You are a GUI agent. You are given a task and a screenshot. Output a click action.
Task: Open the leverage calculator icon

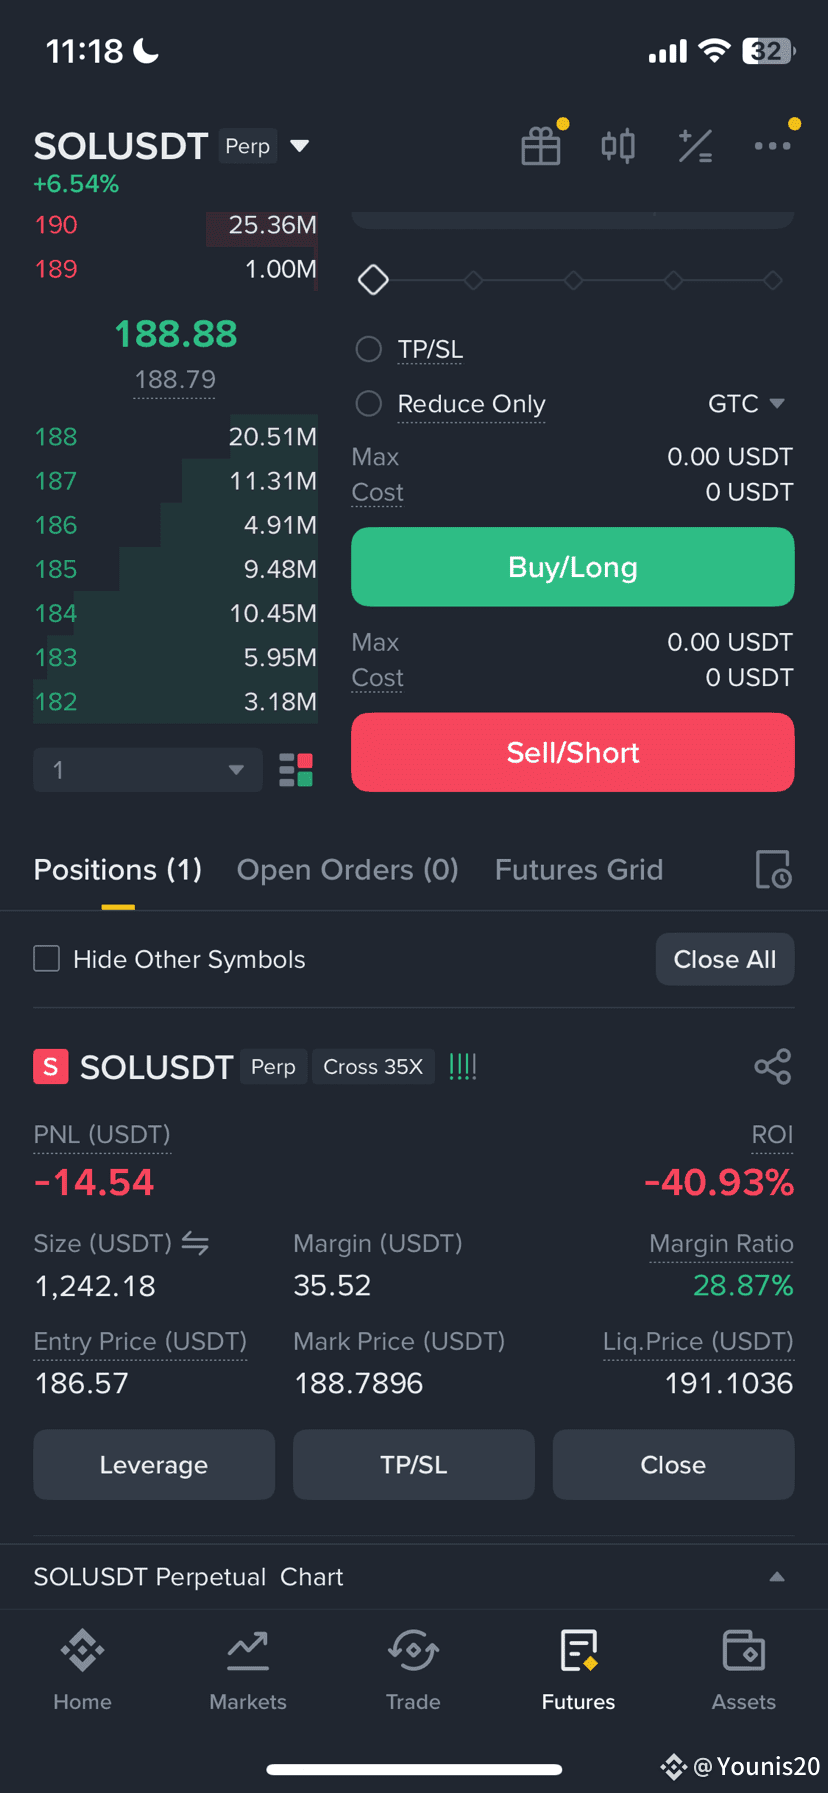point(695,146)
